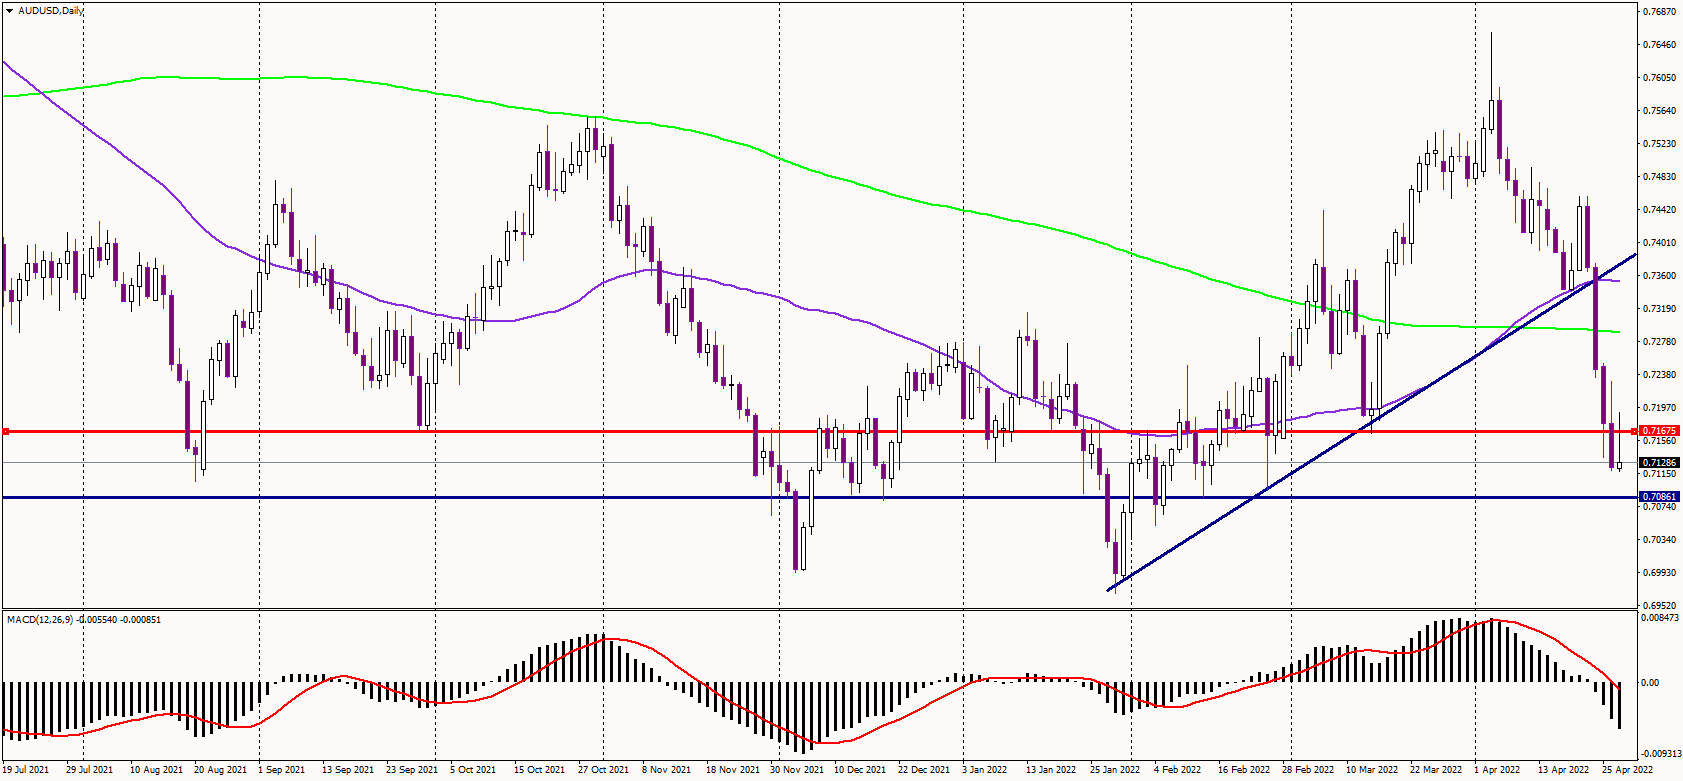Viewport: 1683px width, 781px height.
Task: Select the red 0.71675 price tag
Action: coord(1659,431)
